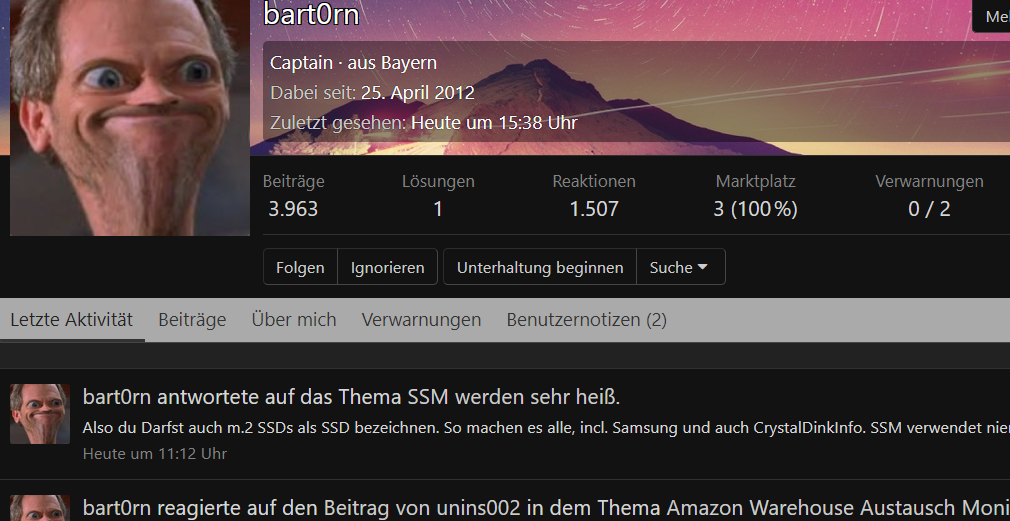Open the Beiträge tab
Viewport: 1010px width, 521px height.
click(x=192, y=319)
